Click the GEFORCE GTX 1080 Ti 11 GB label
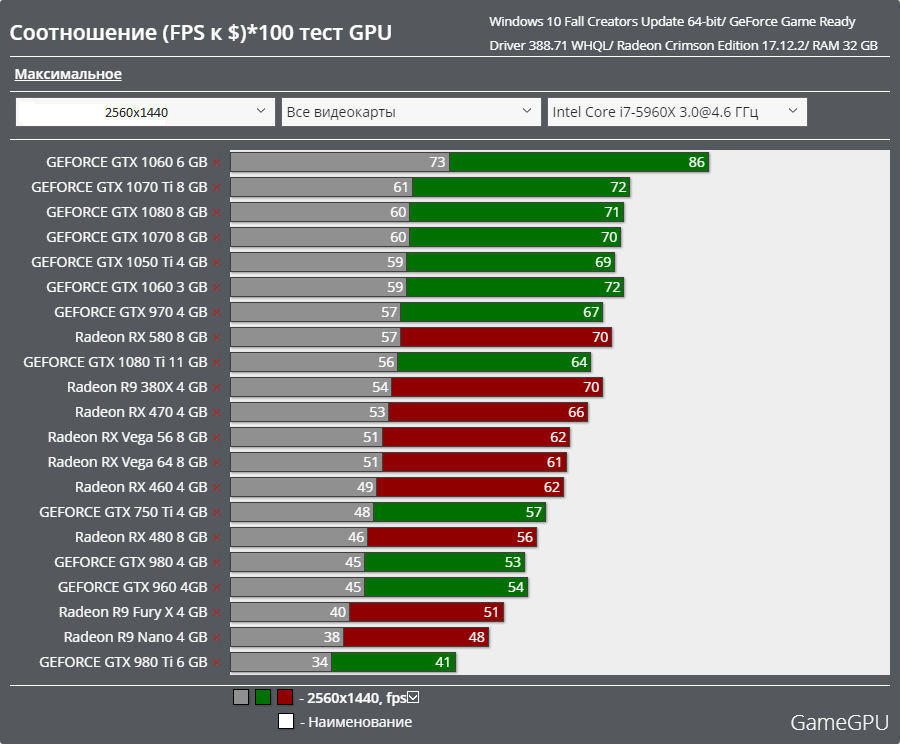900x744 pixels. [115, 362]
